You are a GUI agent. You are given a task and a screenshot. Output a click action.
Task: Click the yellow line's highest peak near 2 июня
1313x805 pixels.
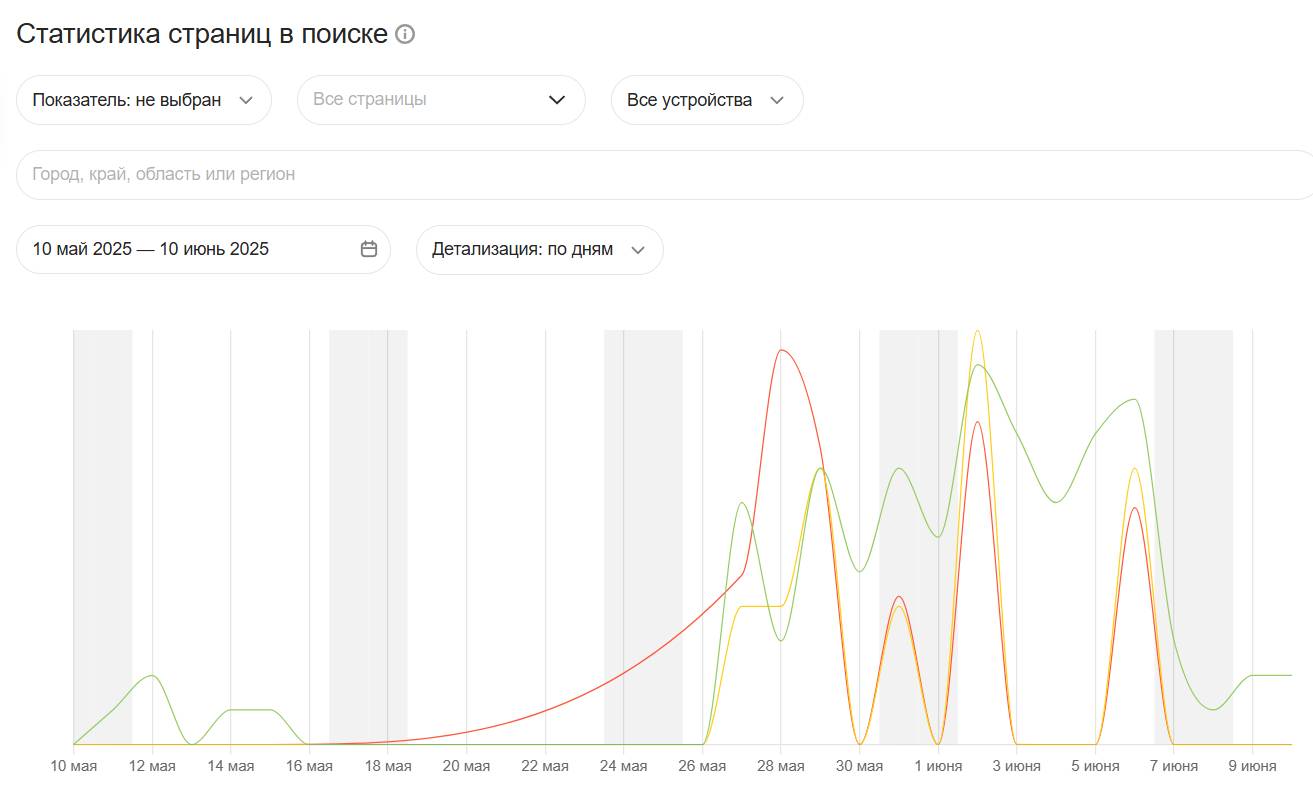[977, 331]
